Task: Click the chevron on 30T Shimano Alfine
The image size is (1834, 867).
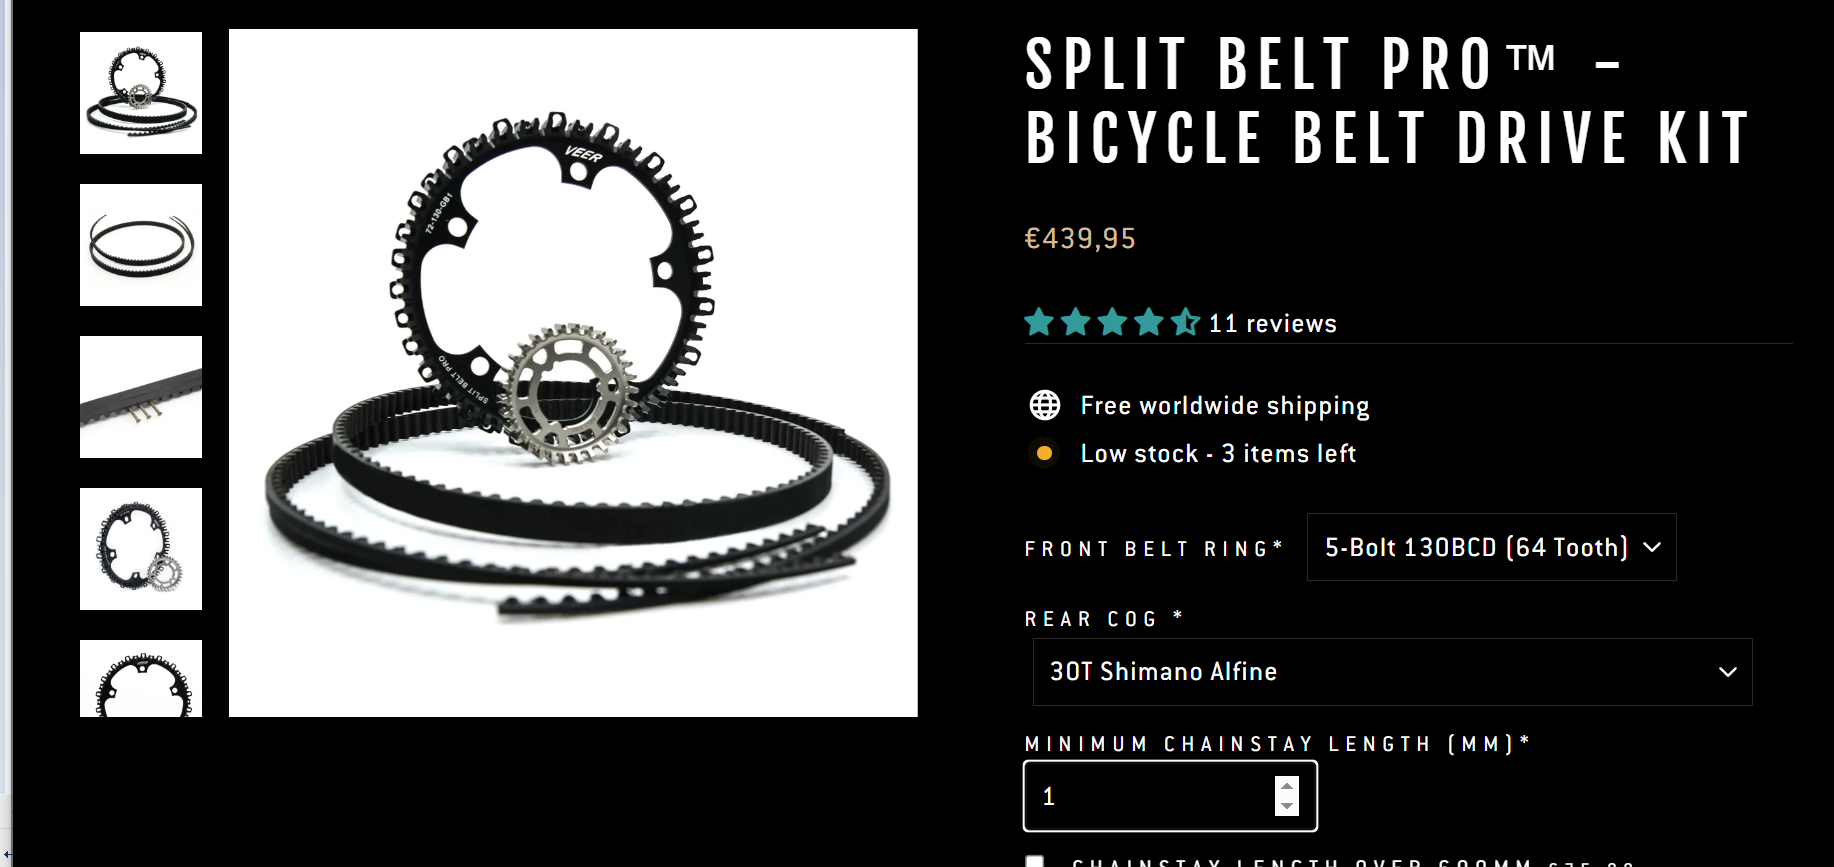Action: tap(1727, 672)
